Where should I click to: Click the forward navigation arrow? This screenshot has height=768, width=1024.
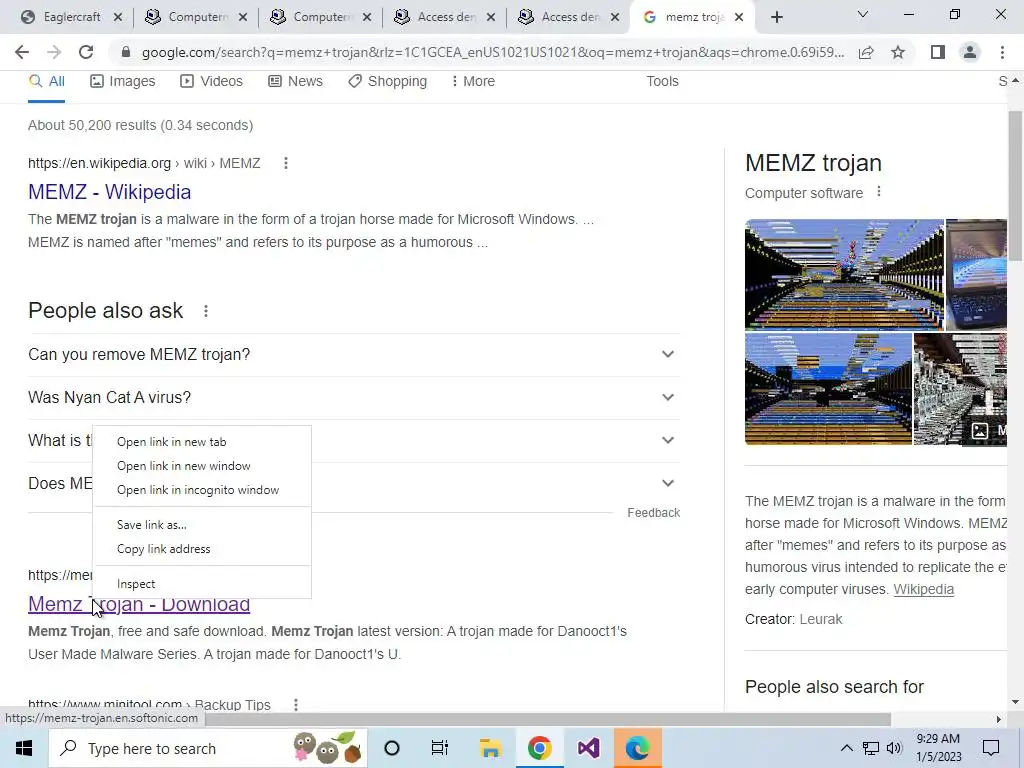pyautogui.click(x=54, y=52)
